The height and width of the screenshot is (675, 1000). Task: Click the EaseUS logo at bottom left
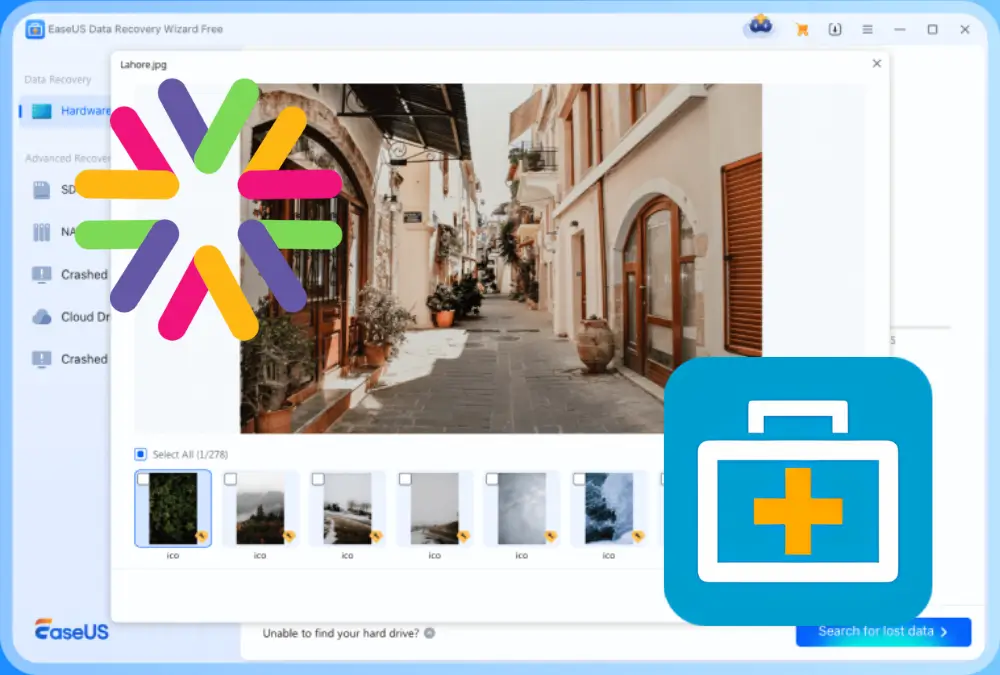pos(71,630)
